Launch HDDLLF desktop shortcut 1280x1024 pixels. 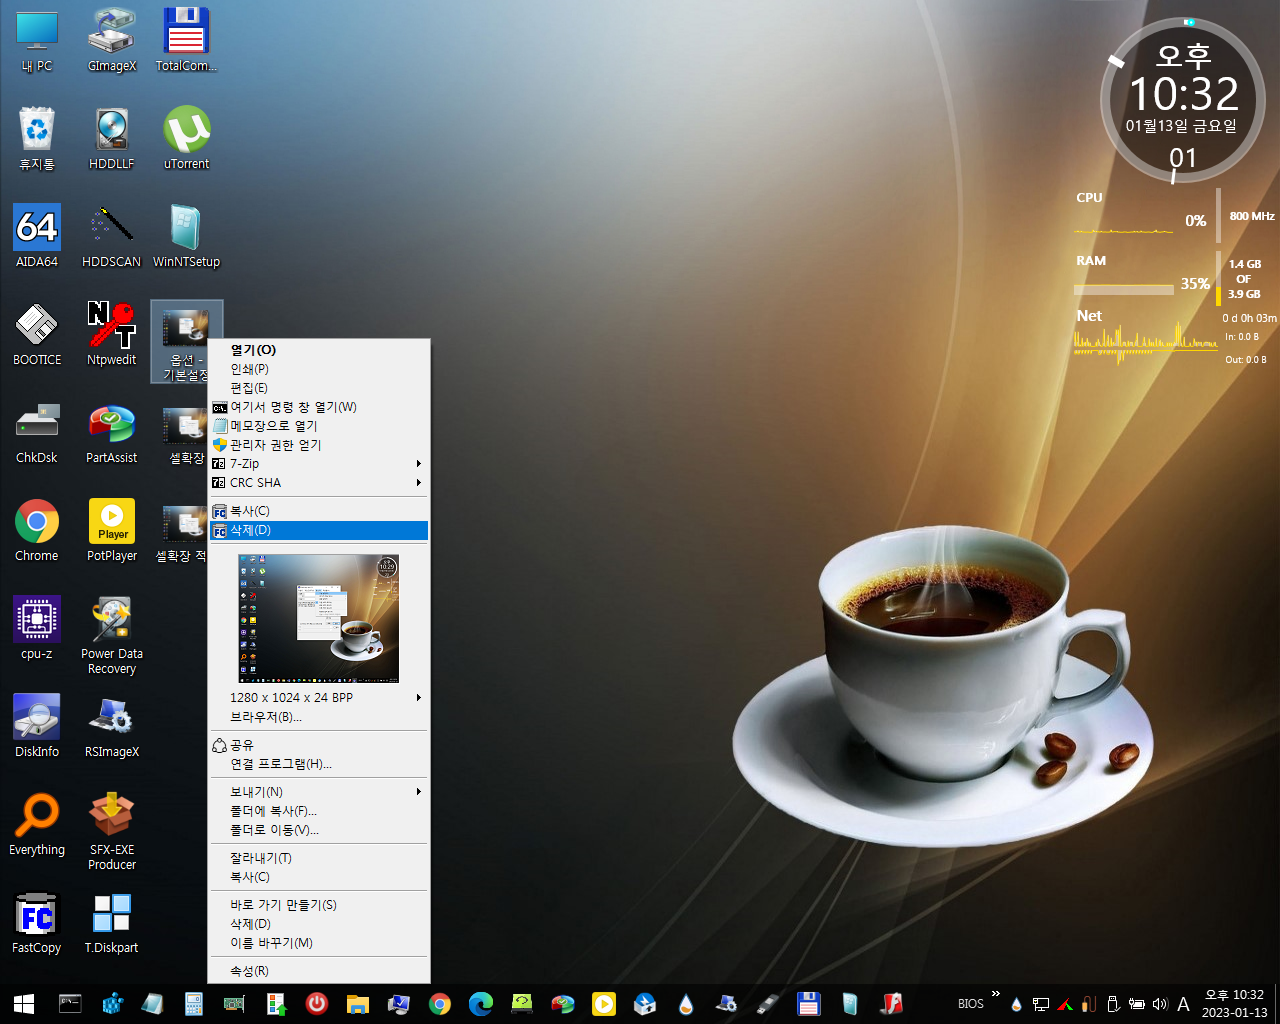[112, 139]
